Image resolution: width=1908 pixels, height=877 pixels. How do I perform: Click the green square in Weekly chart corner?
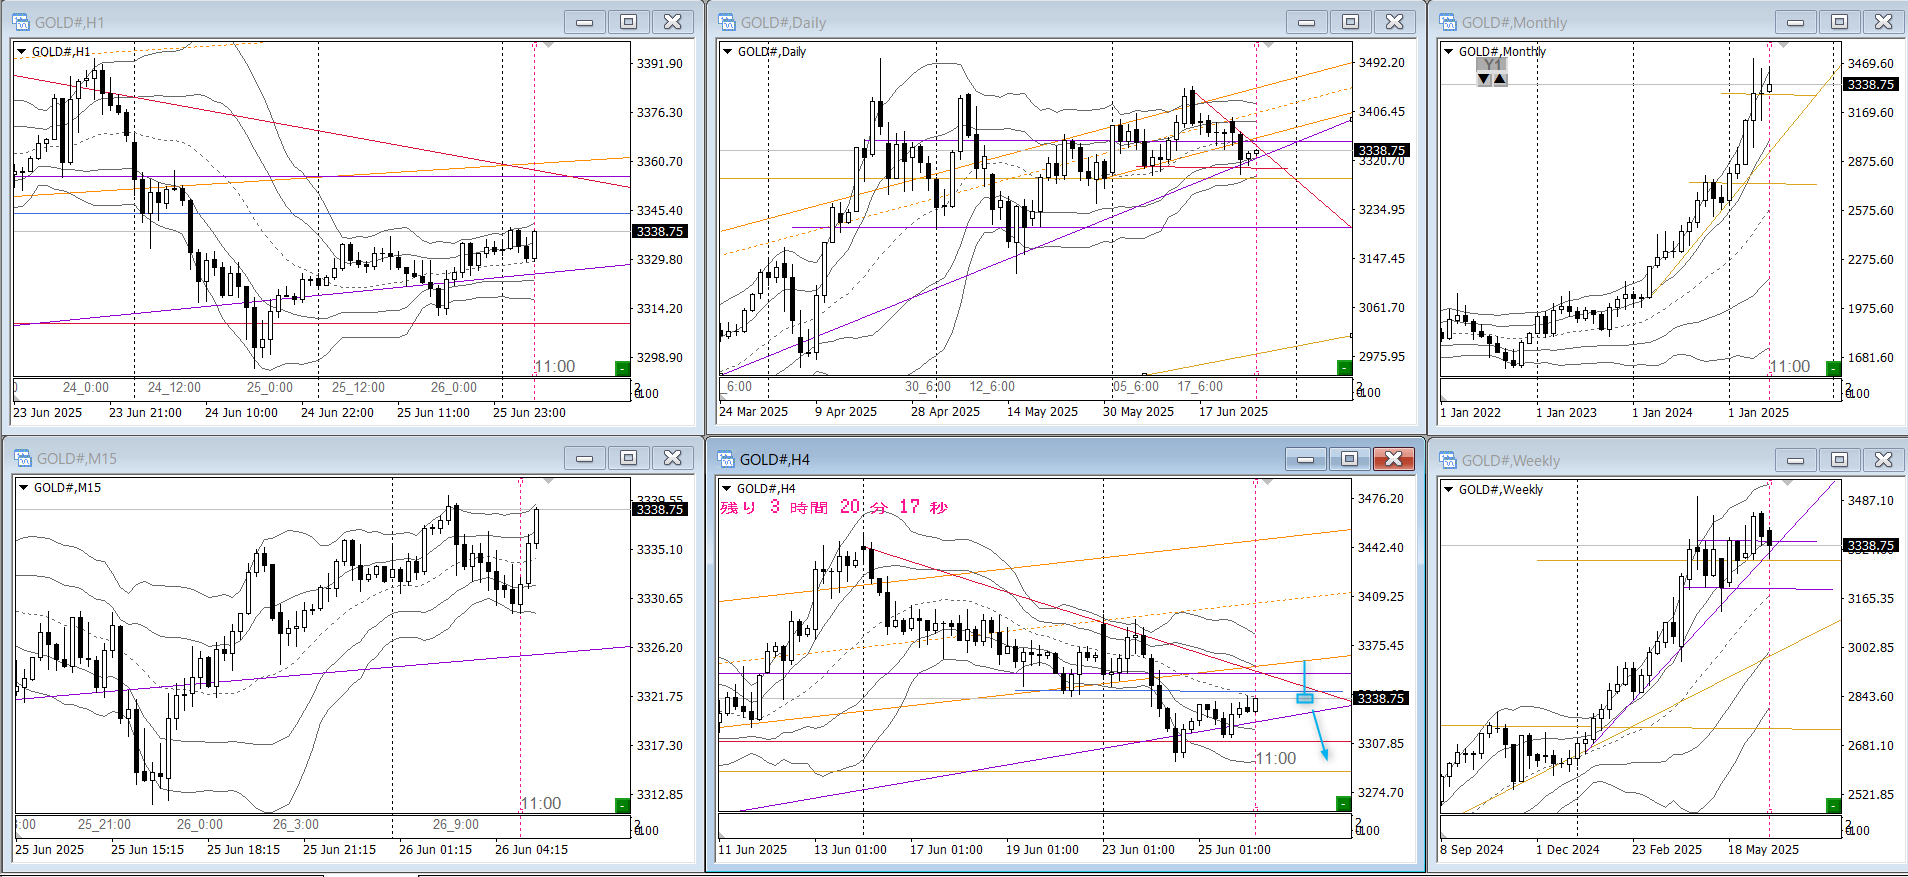point(1833,805)
